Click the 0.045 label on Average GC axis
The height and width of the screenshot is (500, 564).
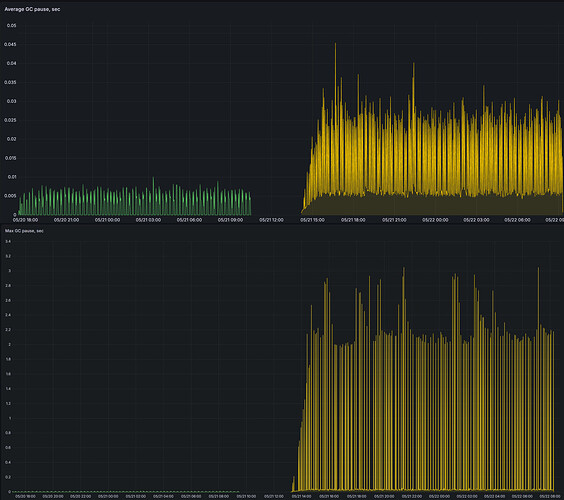pyautogui.click(x=10, y=45)
